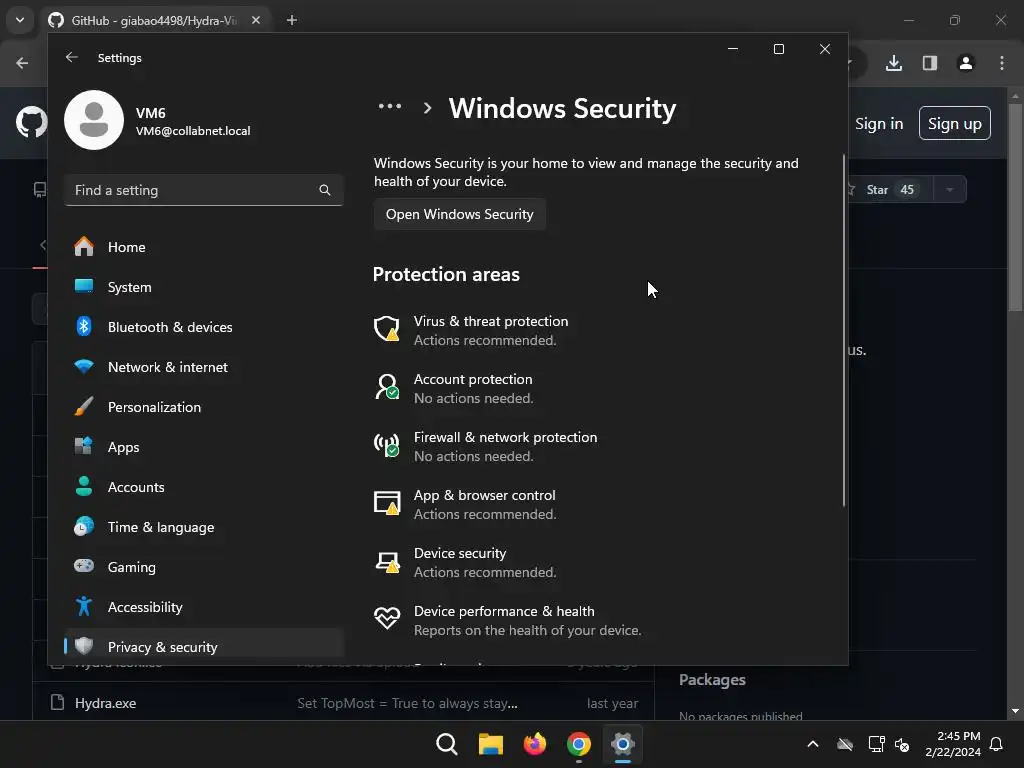
Task: Expand the Star dropdown arrow on GitHub
Action: point(950,189)
